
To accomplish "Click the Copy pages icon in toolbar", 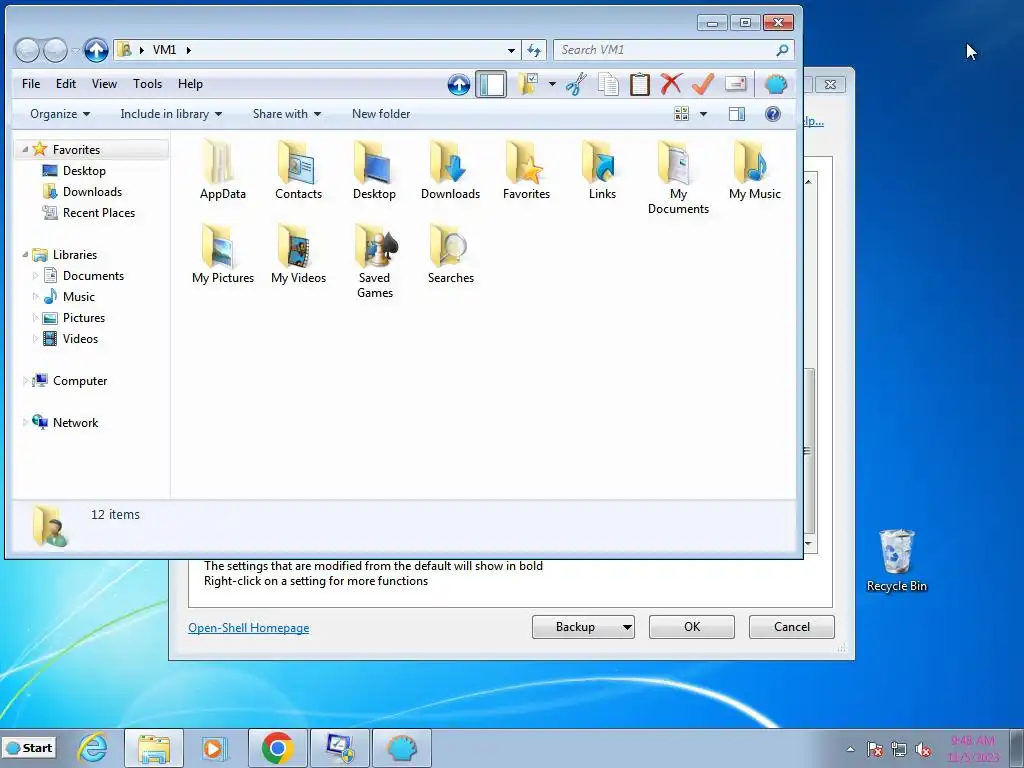I will [x=608, y=84].
